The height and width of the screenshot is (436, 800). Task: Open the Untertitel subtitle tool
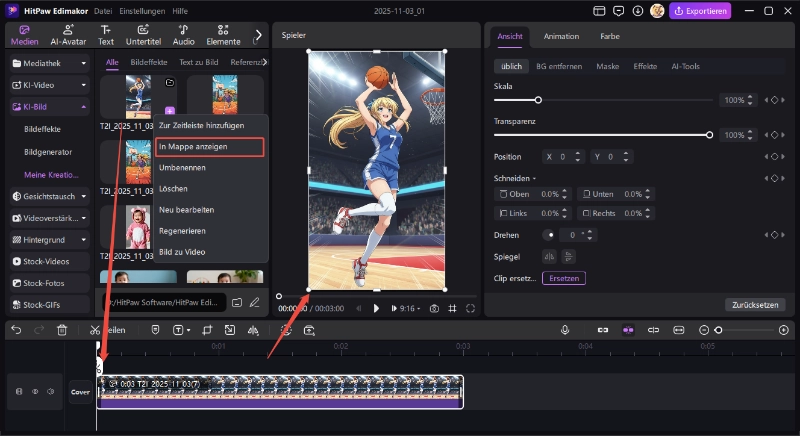[143, 35]
